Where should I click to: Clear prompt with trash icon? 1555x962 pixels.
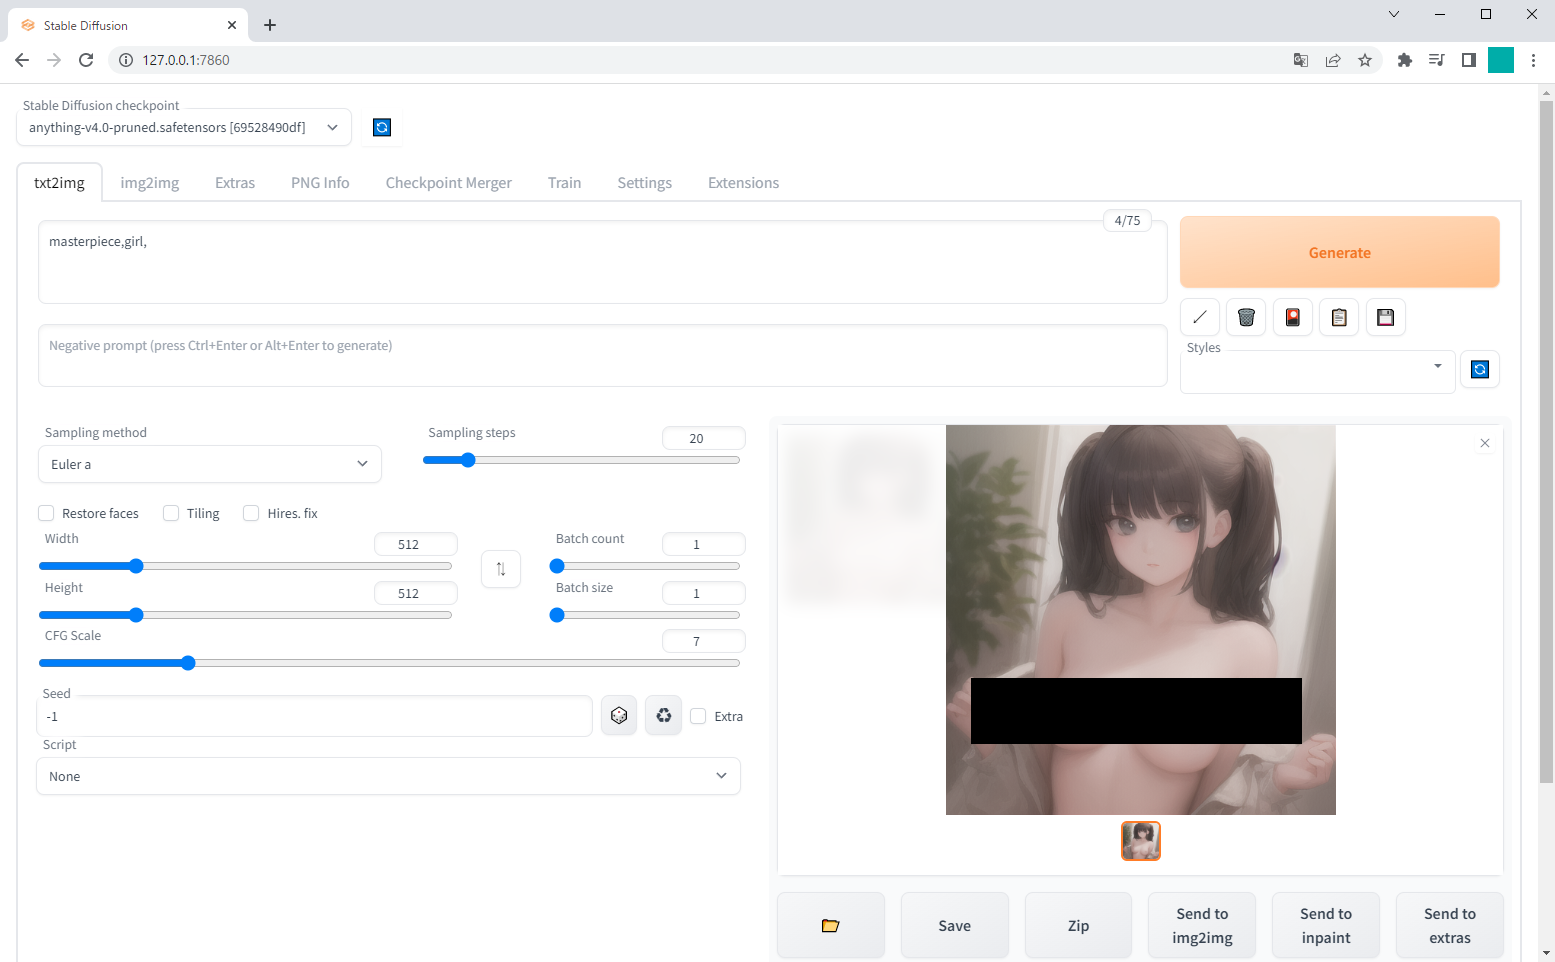[x=1246, y=317]
